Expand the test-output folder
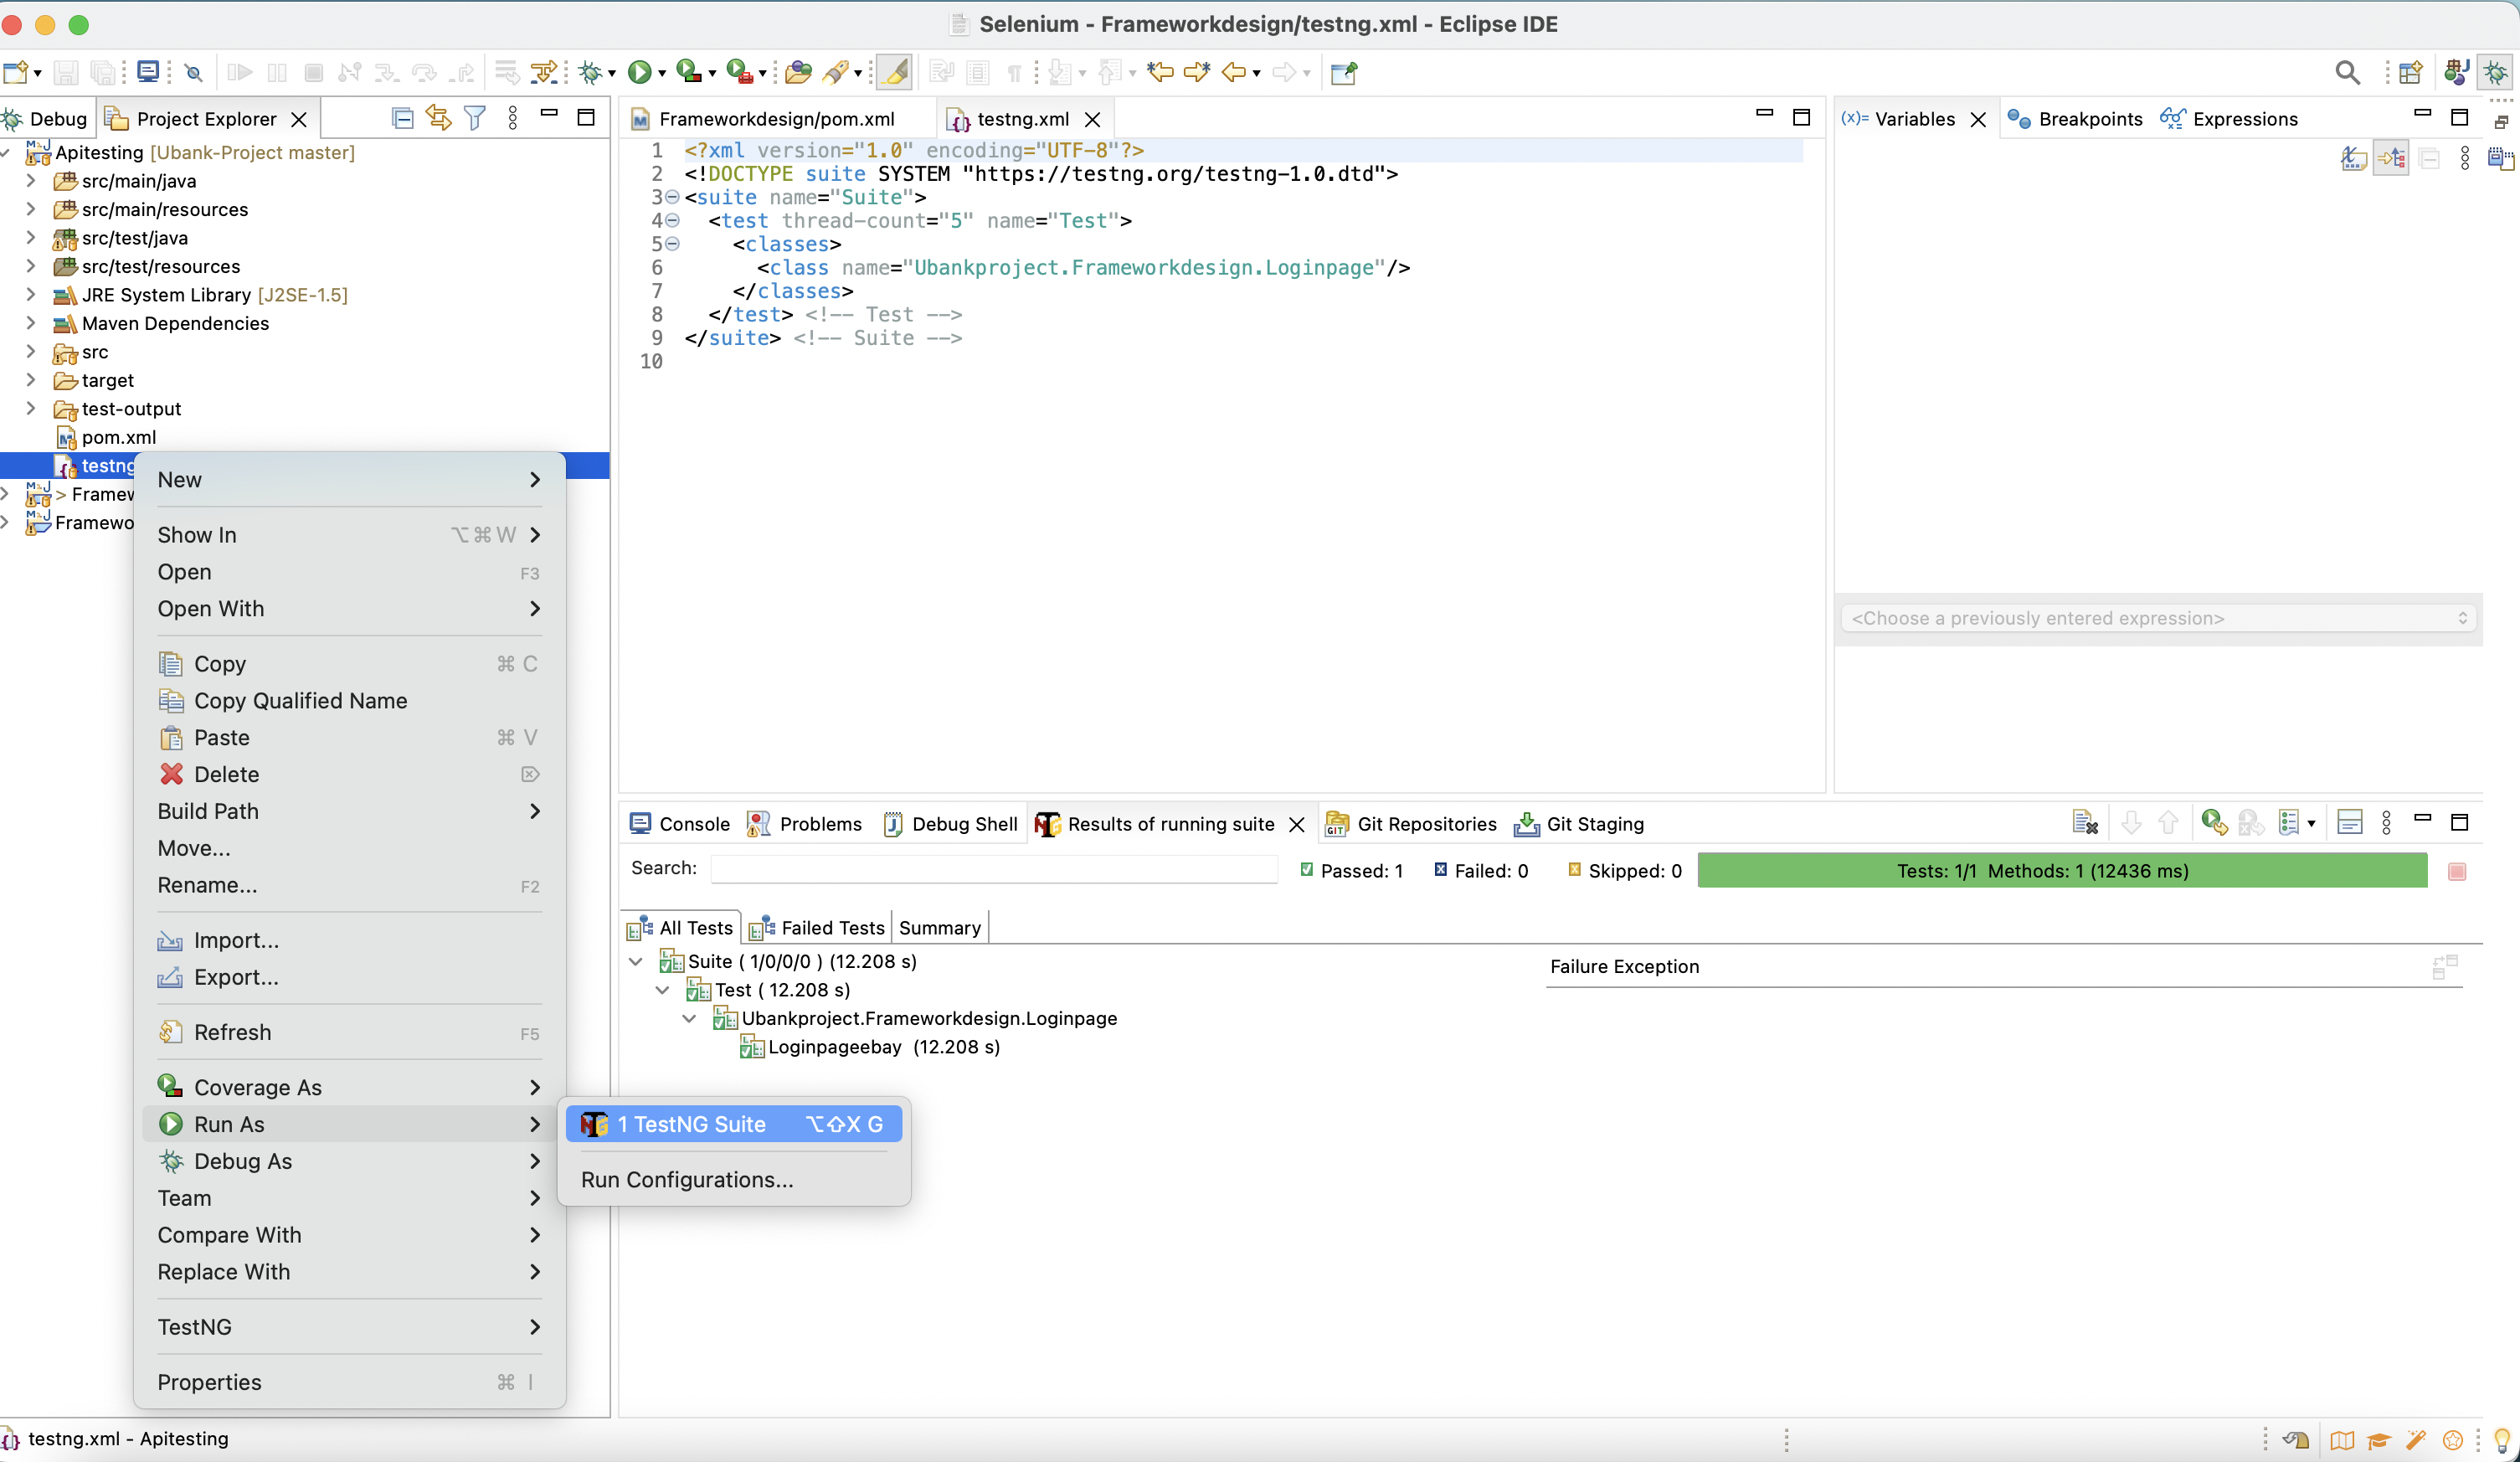 pos(31,408)
